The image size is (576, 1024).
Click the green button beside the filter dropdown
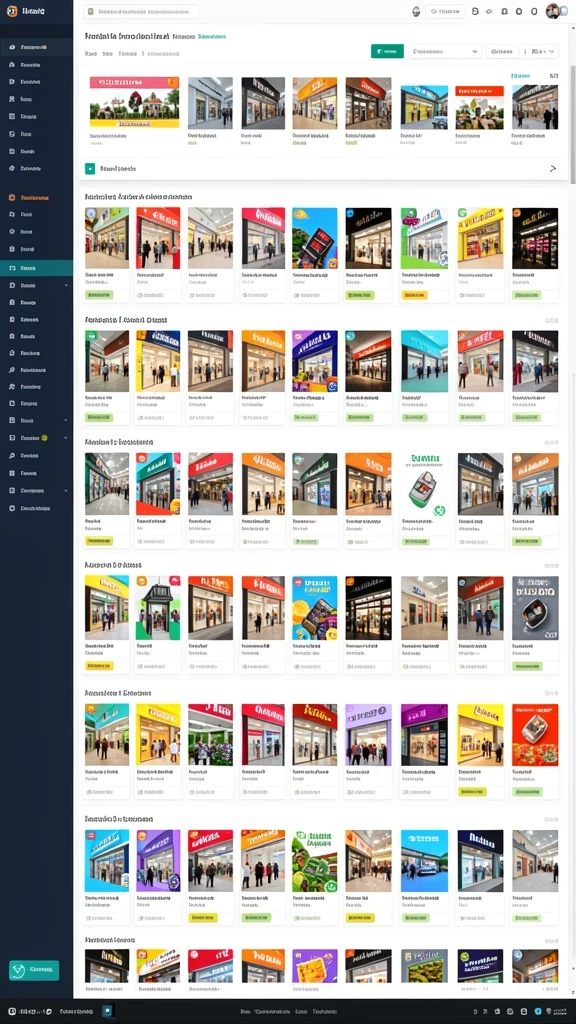coord(387,51)
